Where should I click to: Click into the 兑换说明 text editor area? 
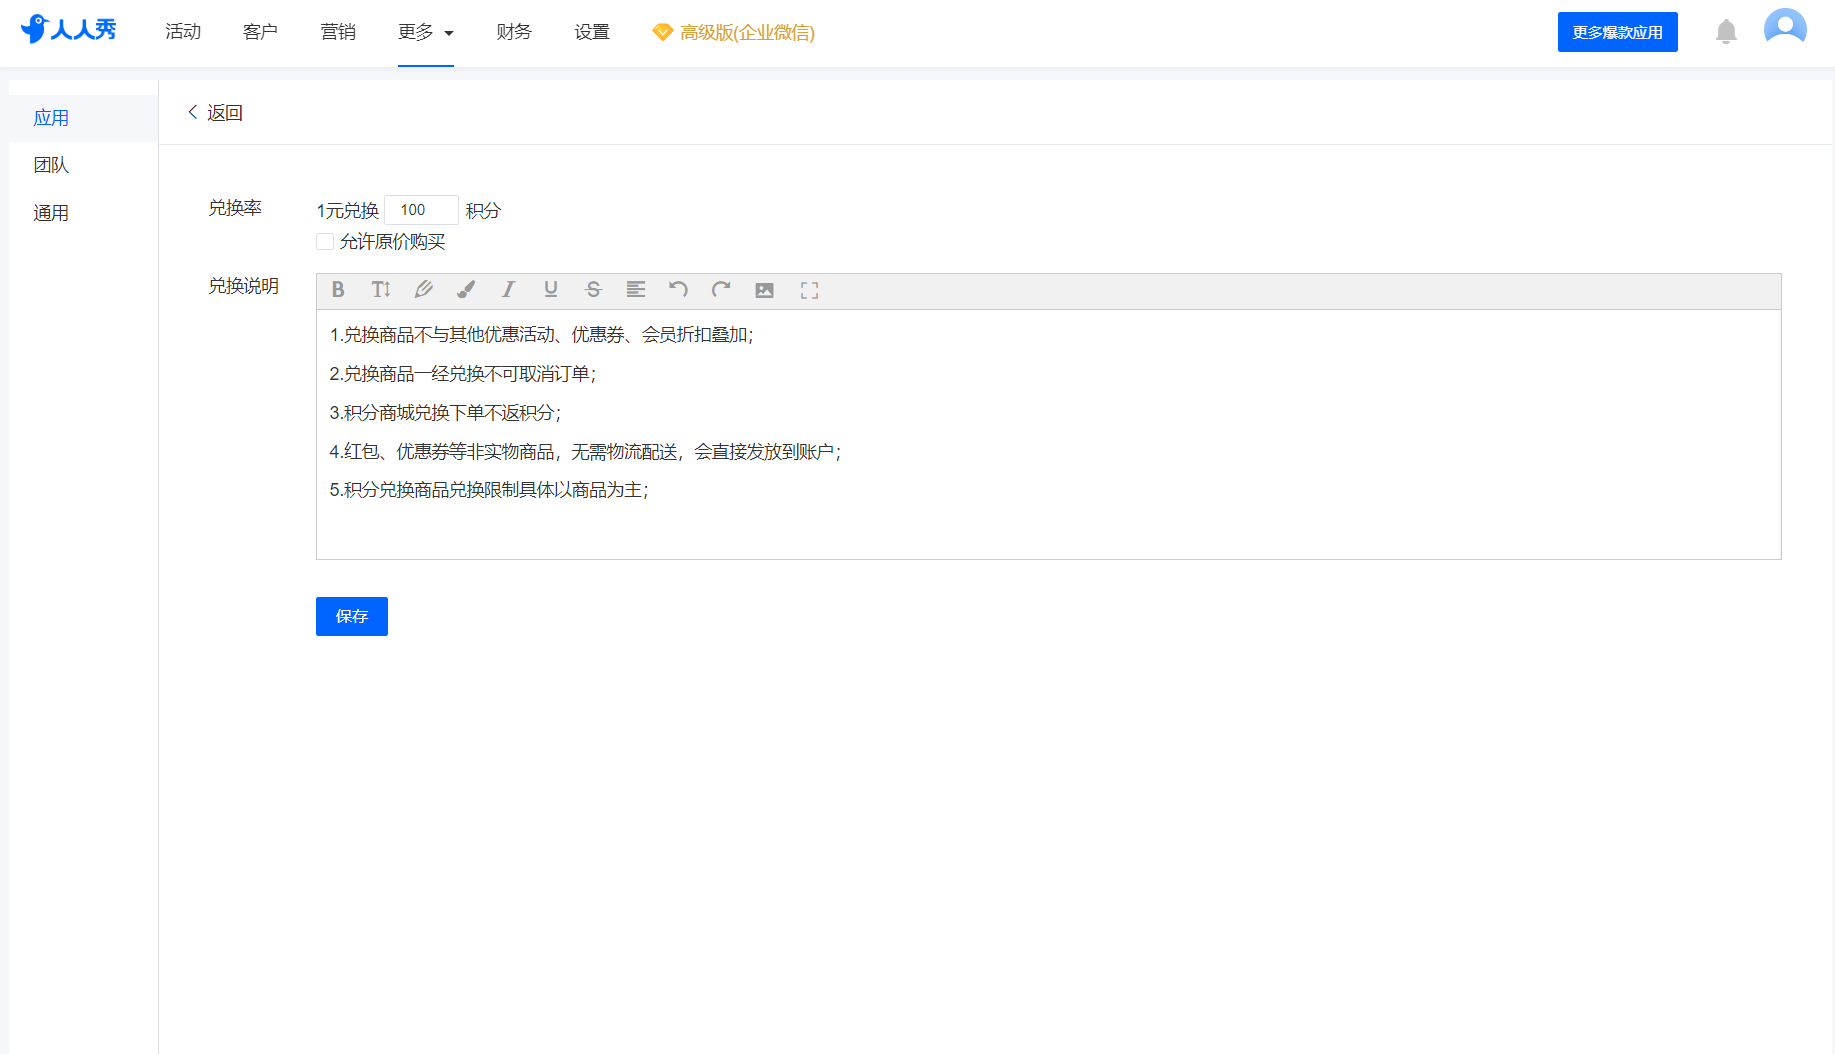point(1048,434)
